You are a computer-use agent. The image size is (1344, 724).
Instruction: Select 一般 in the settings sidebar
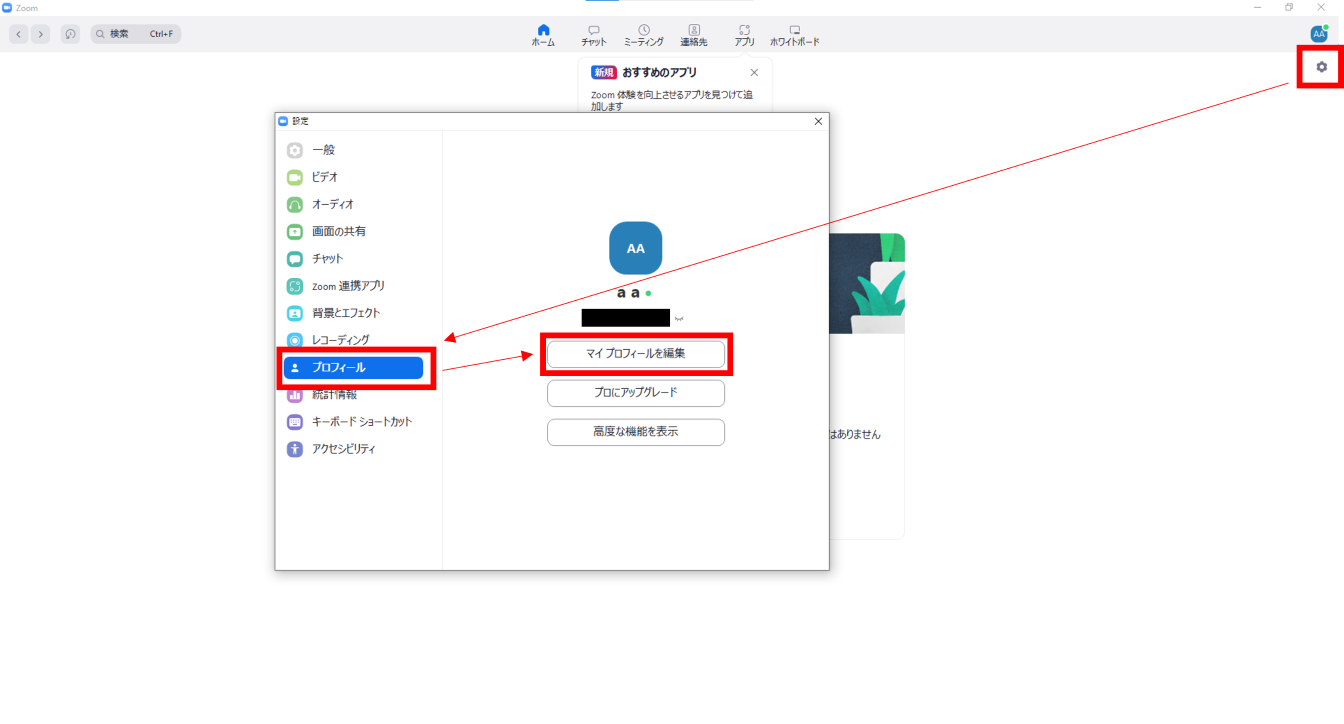[x=354, y=150]
